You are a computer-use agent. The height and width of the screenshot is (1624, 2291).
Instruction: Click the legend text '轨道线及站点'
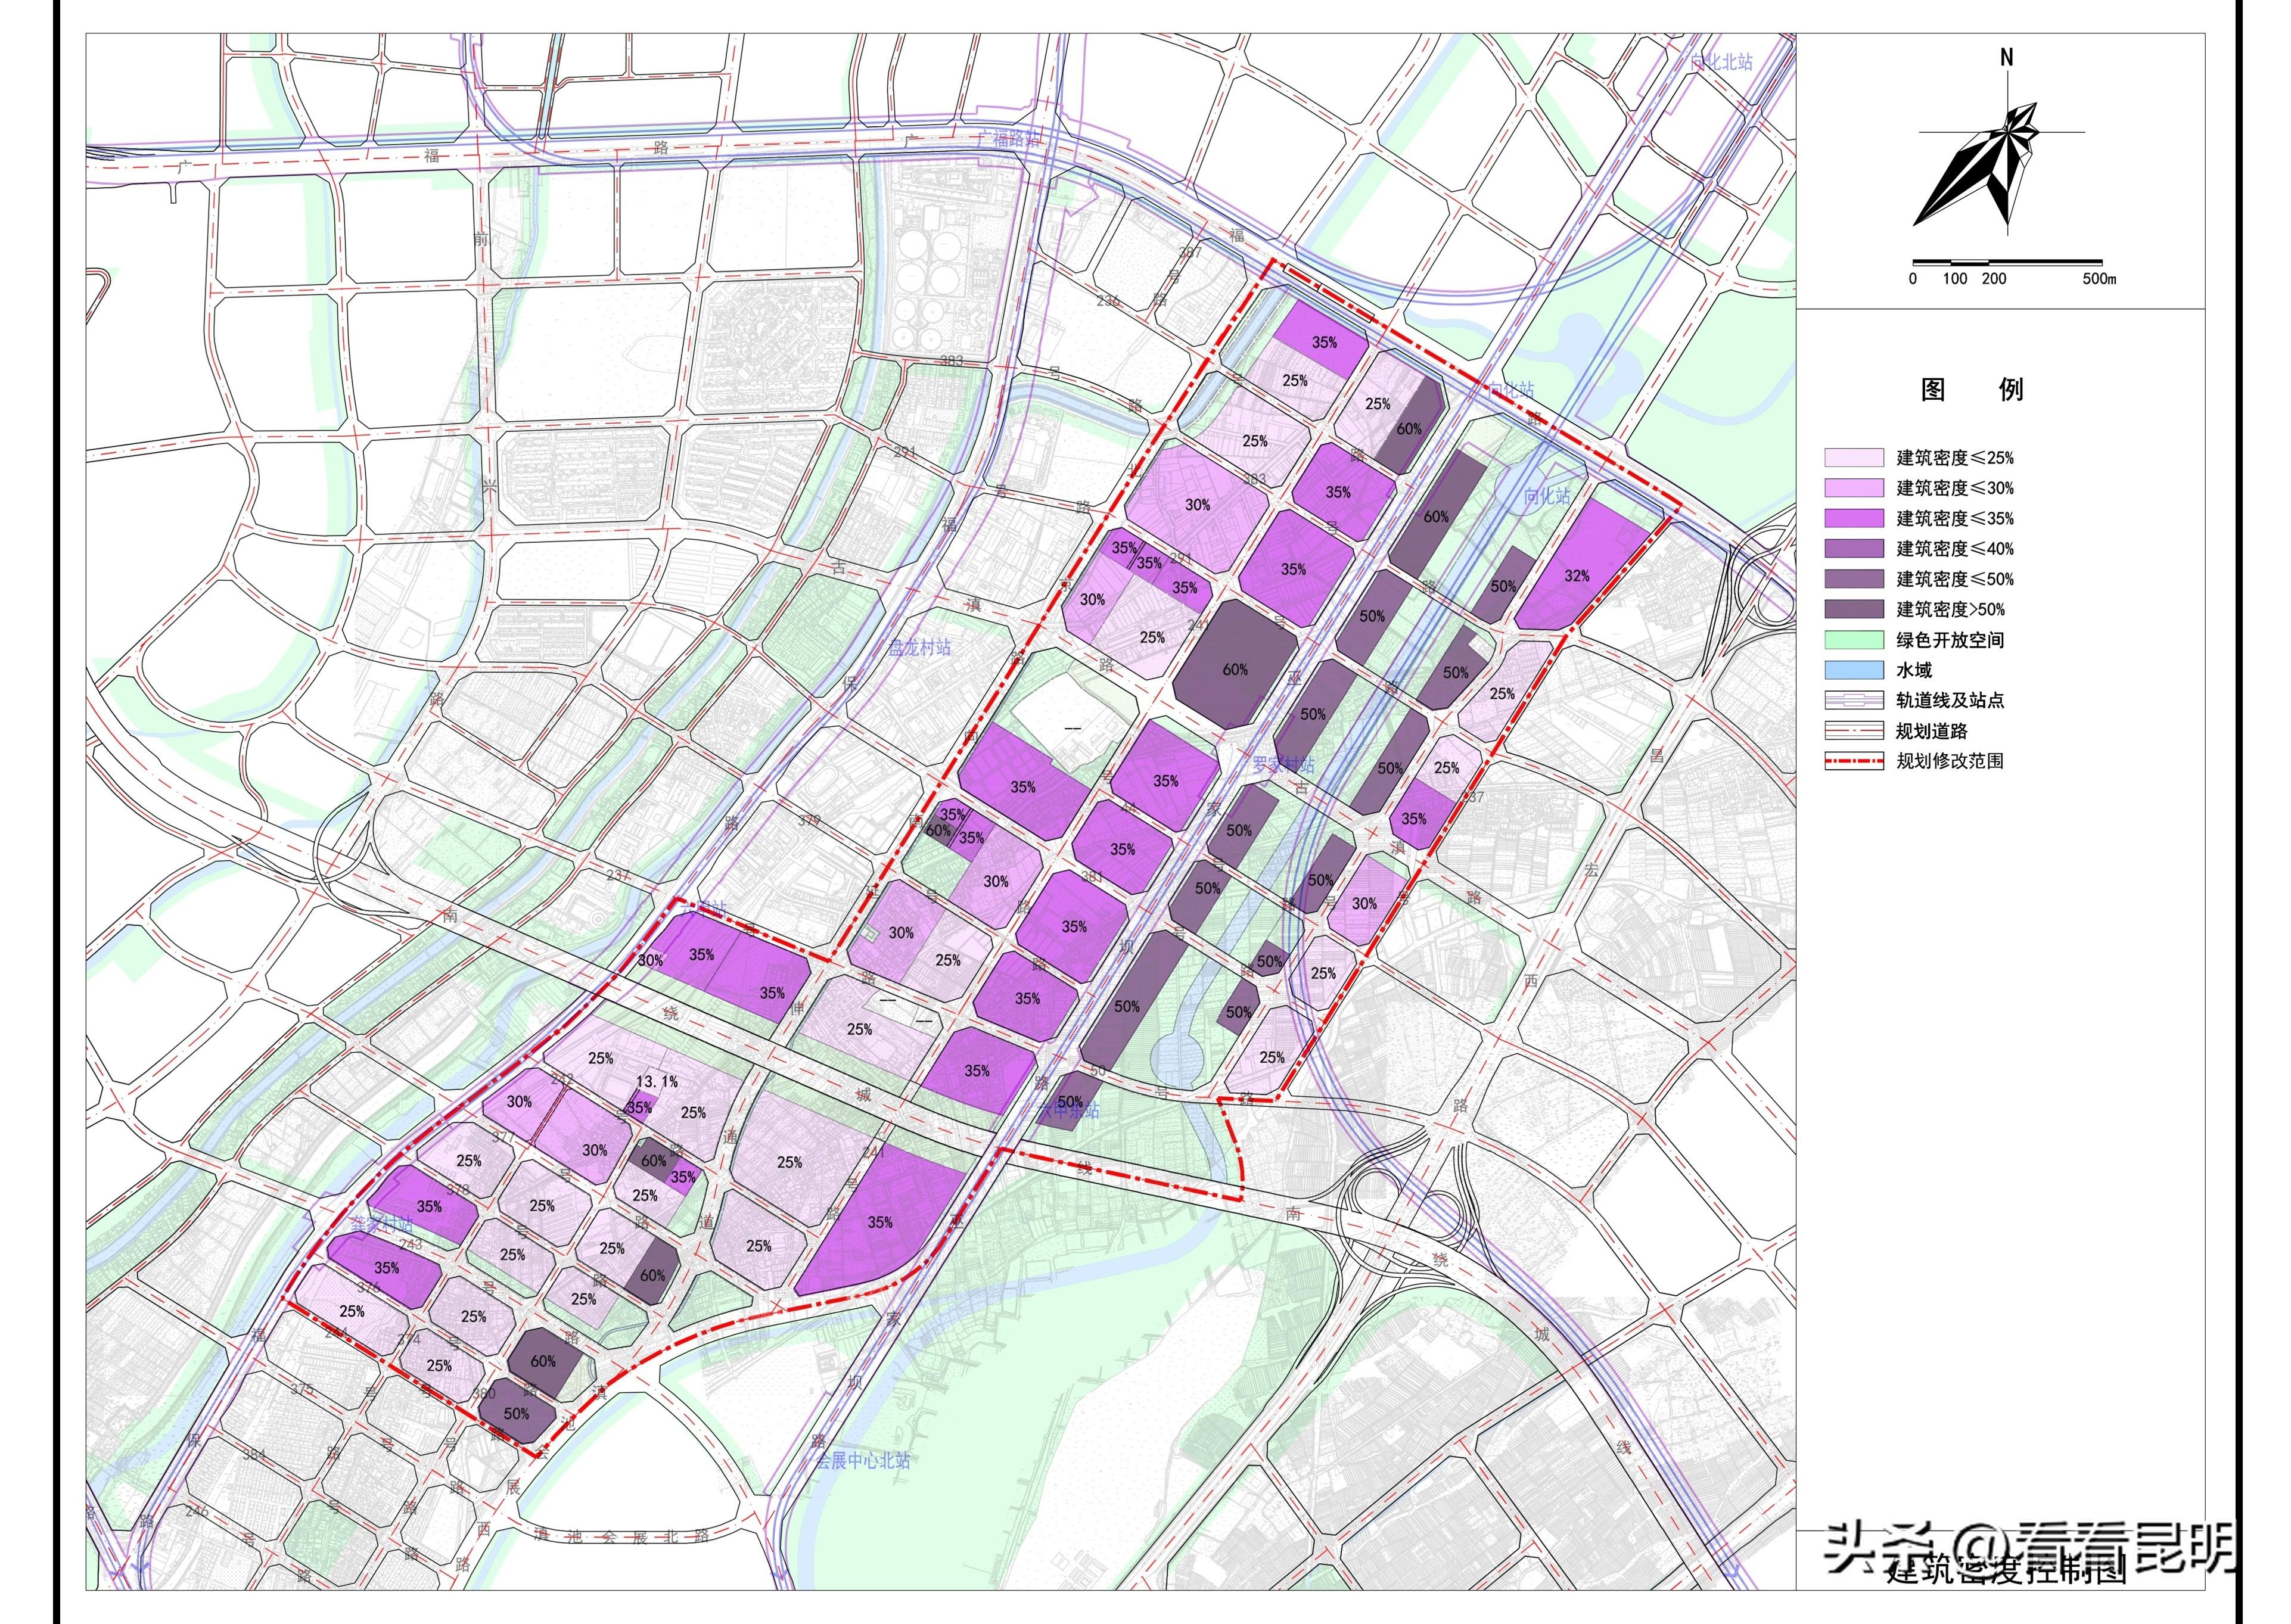(1950, 700)
